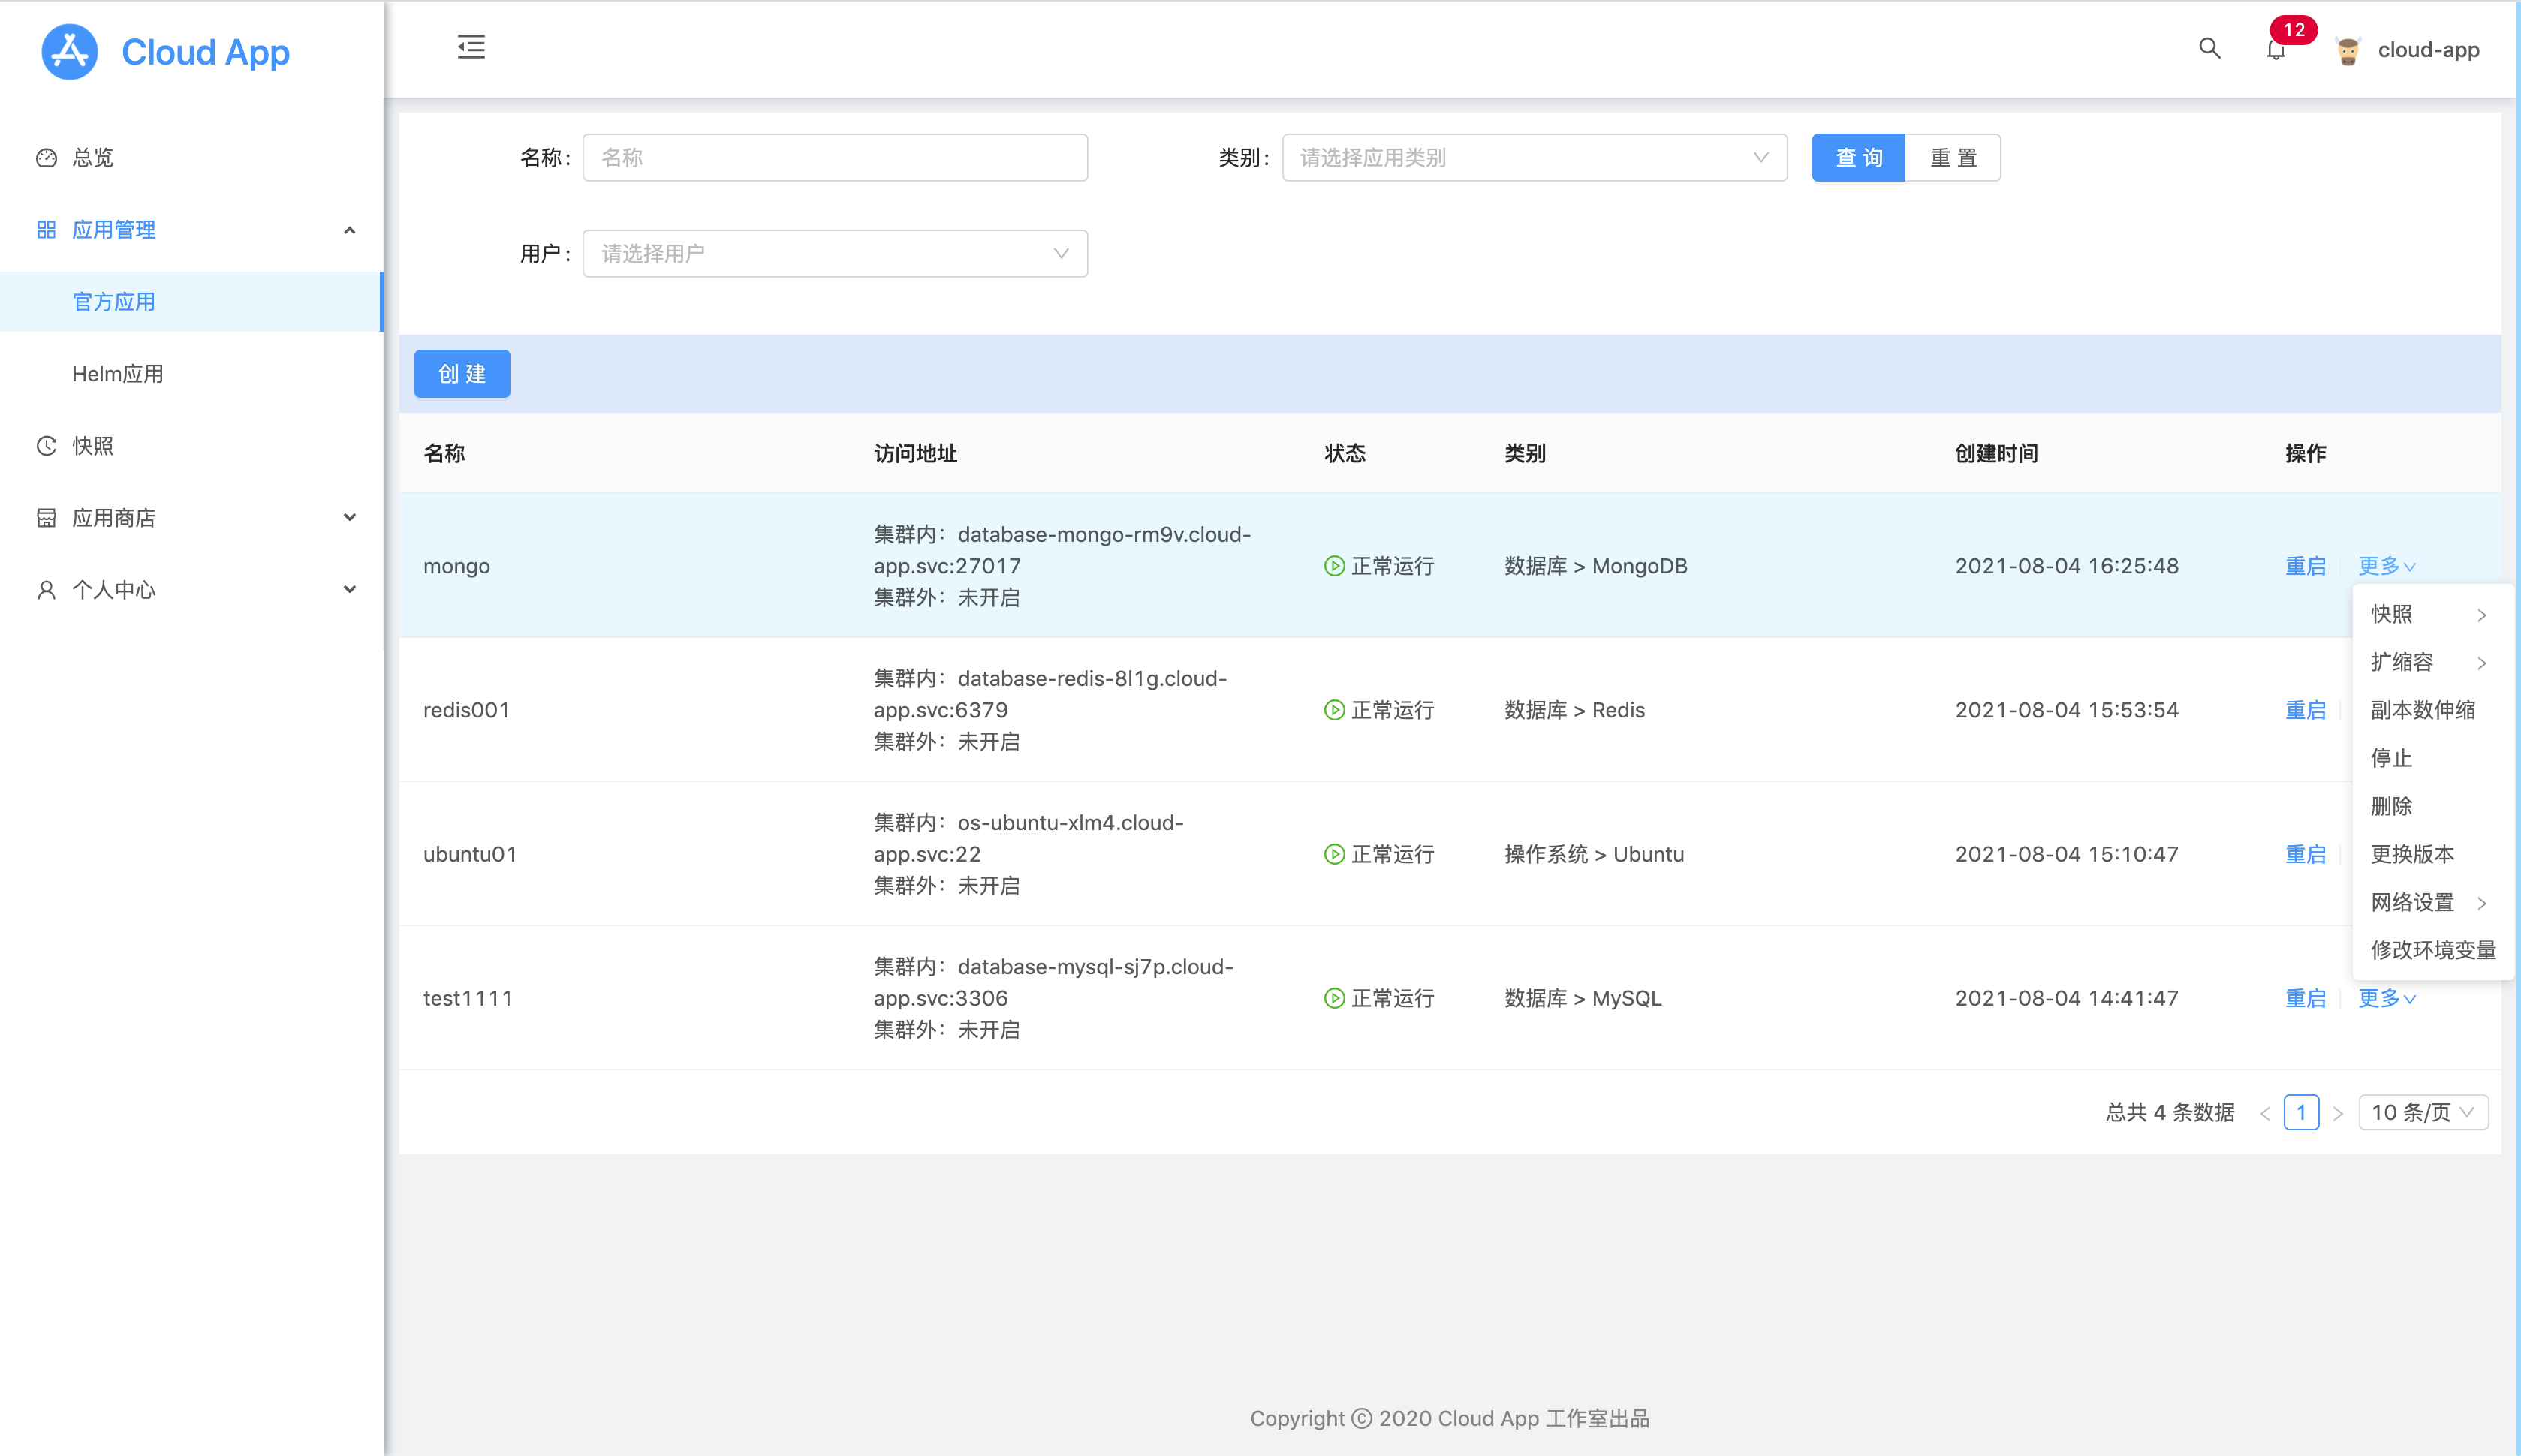The height and width of the screenshot is (1456, 2521).
Task: Select Helm应用 in the sidebar
Action: click(191, 374)
